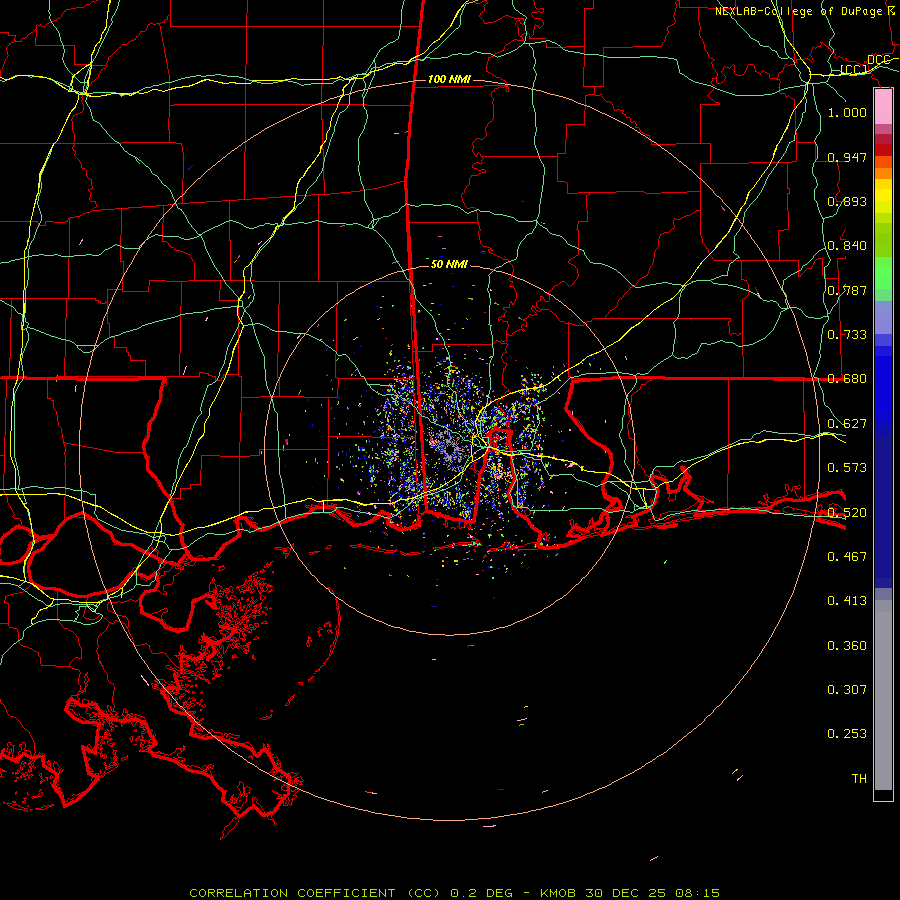Click the 1.000 value on the color scale
The image size is (900, 900).
(847, 112)
